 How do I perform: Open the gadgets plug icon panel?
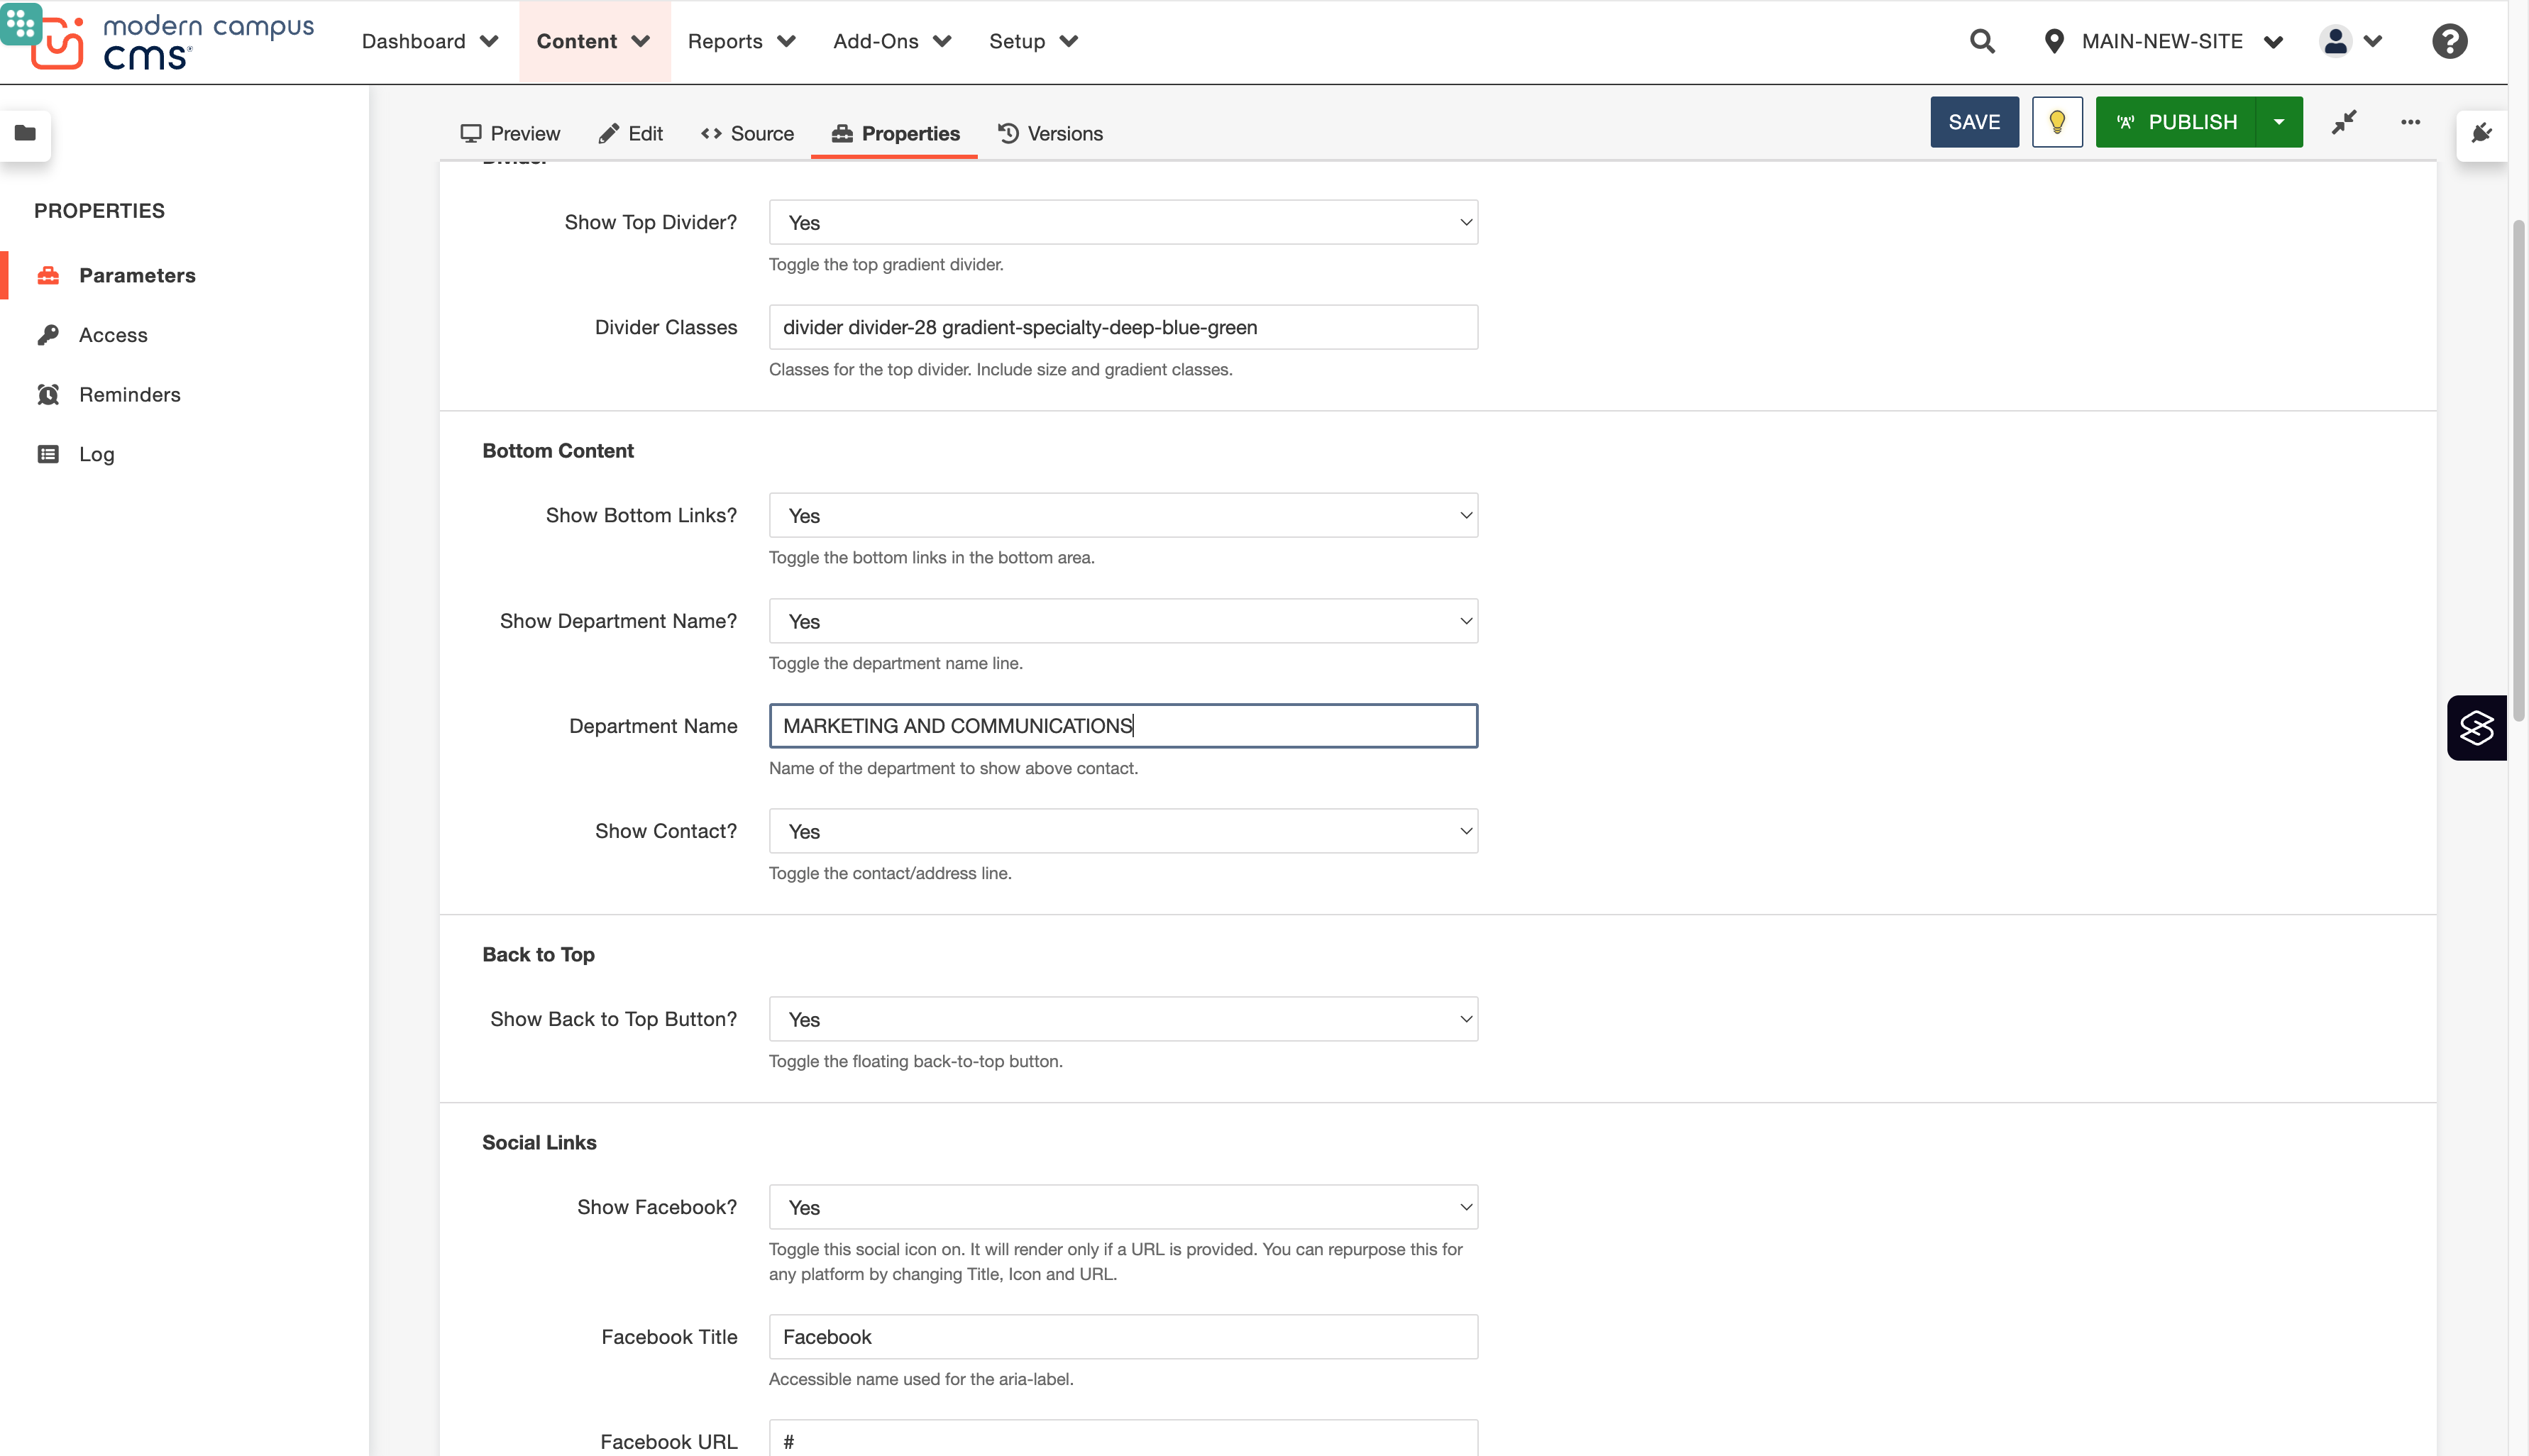(x=2481, y=133)
